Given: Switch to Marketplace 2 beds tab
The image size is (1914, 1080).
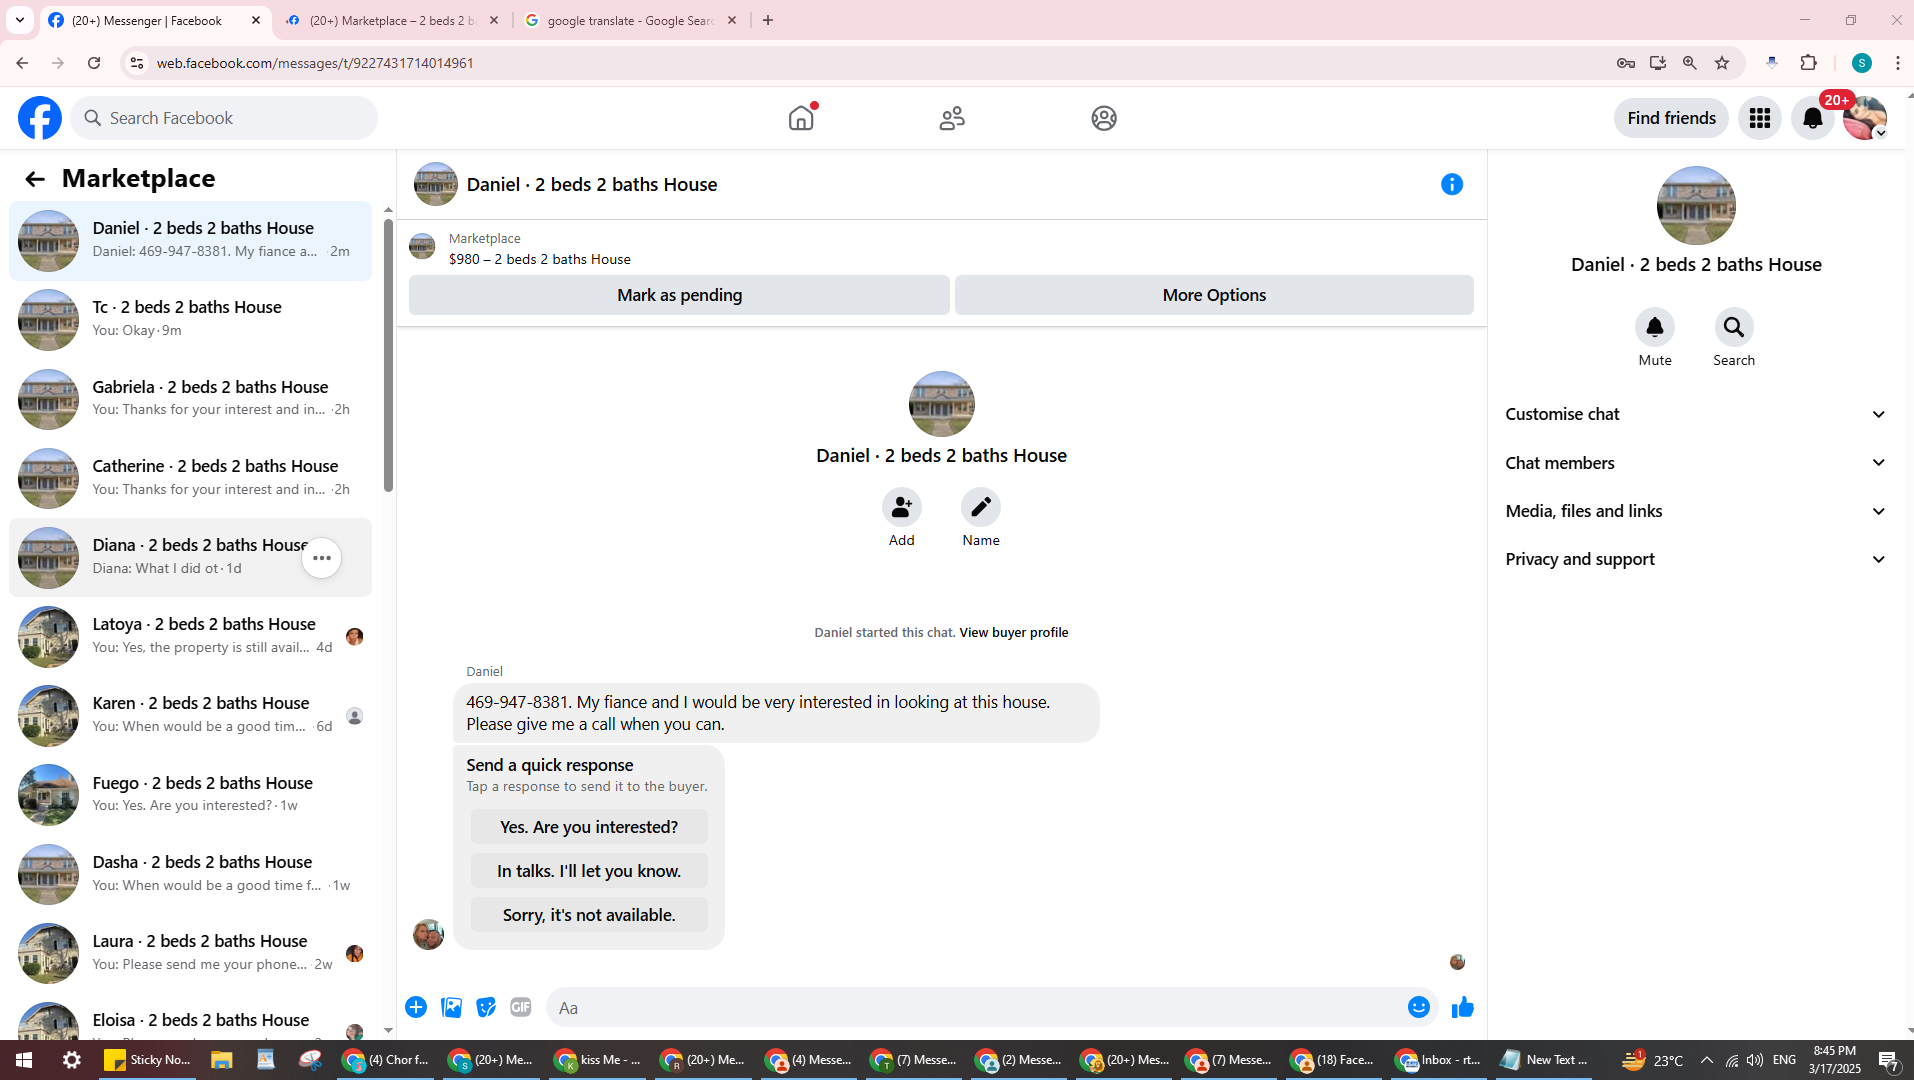Looking at the screenshot, I should pos(392,20).
